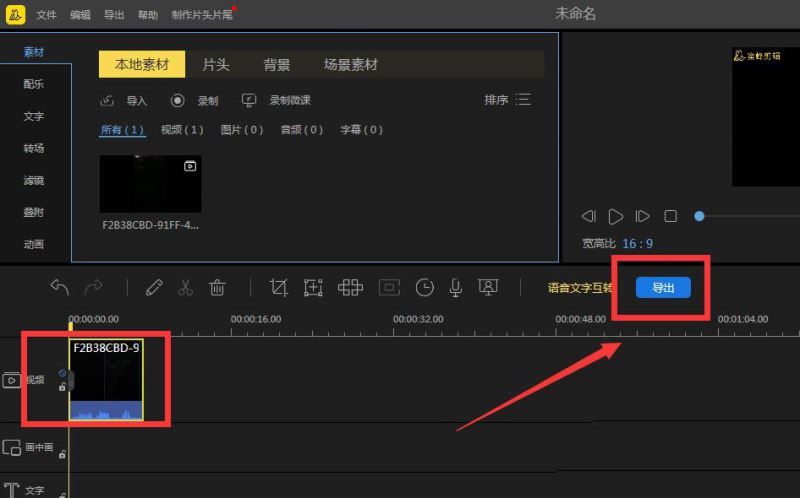Viewport: 800px width, 498px height.
Task: Select the crop tool
Action: 279,287
